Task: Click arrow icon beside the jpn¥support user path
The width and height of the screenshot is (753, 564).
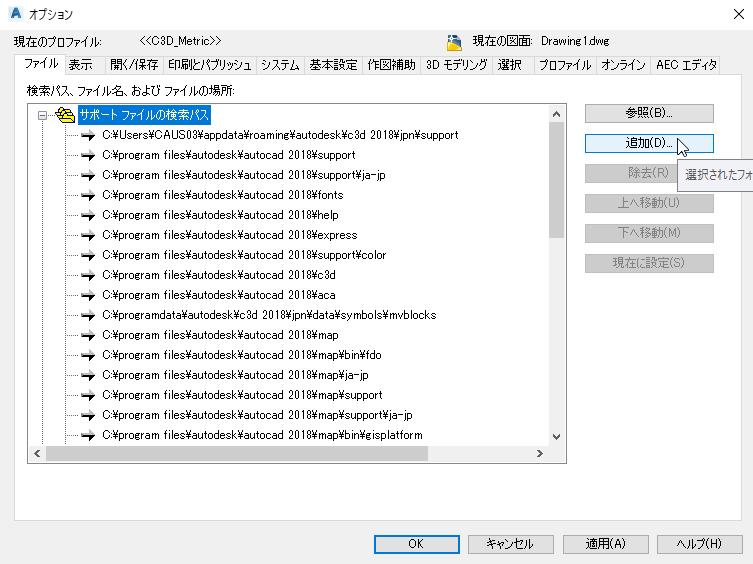Action: [88, 135]
